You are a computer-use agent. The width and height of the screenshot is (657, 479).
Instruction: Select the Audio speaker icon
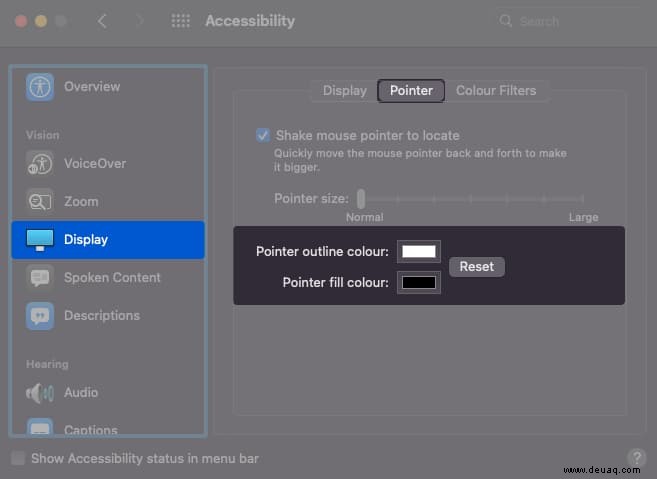(40, 393)
